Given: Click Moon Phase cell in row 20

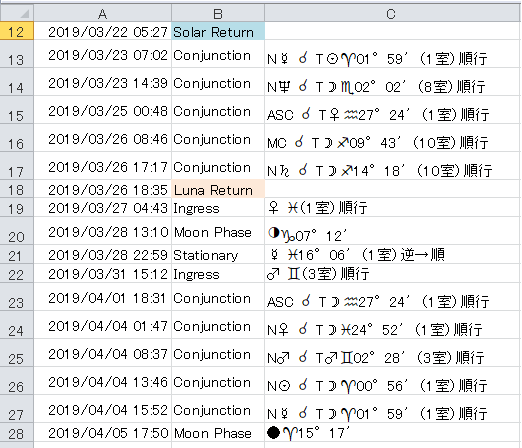Looking at the screenshot, I should (218, 231).
